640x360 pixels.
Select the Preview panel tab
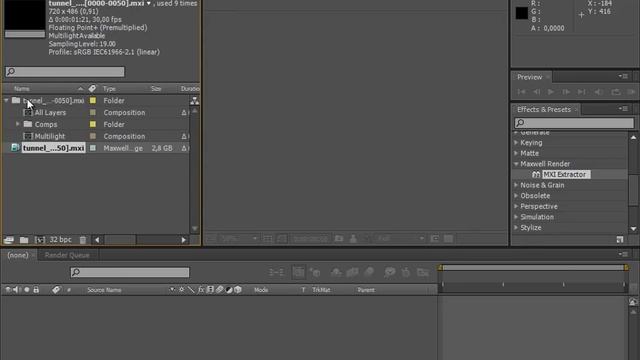click(x=529, y=77)
